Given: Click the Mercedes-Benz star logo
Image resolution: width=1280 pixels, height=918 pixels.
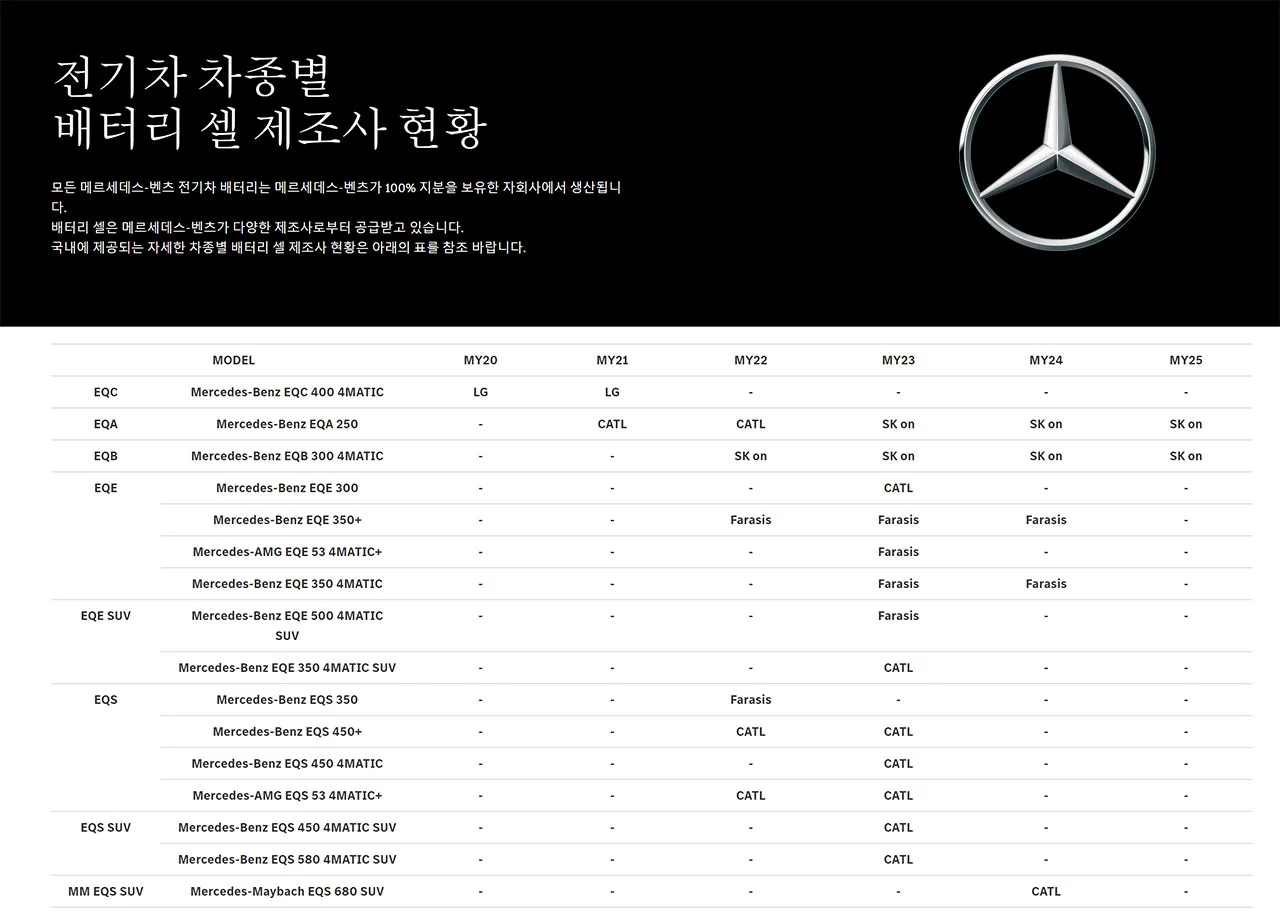Looking at the screenshot, I should click(1057, 153).
